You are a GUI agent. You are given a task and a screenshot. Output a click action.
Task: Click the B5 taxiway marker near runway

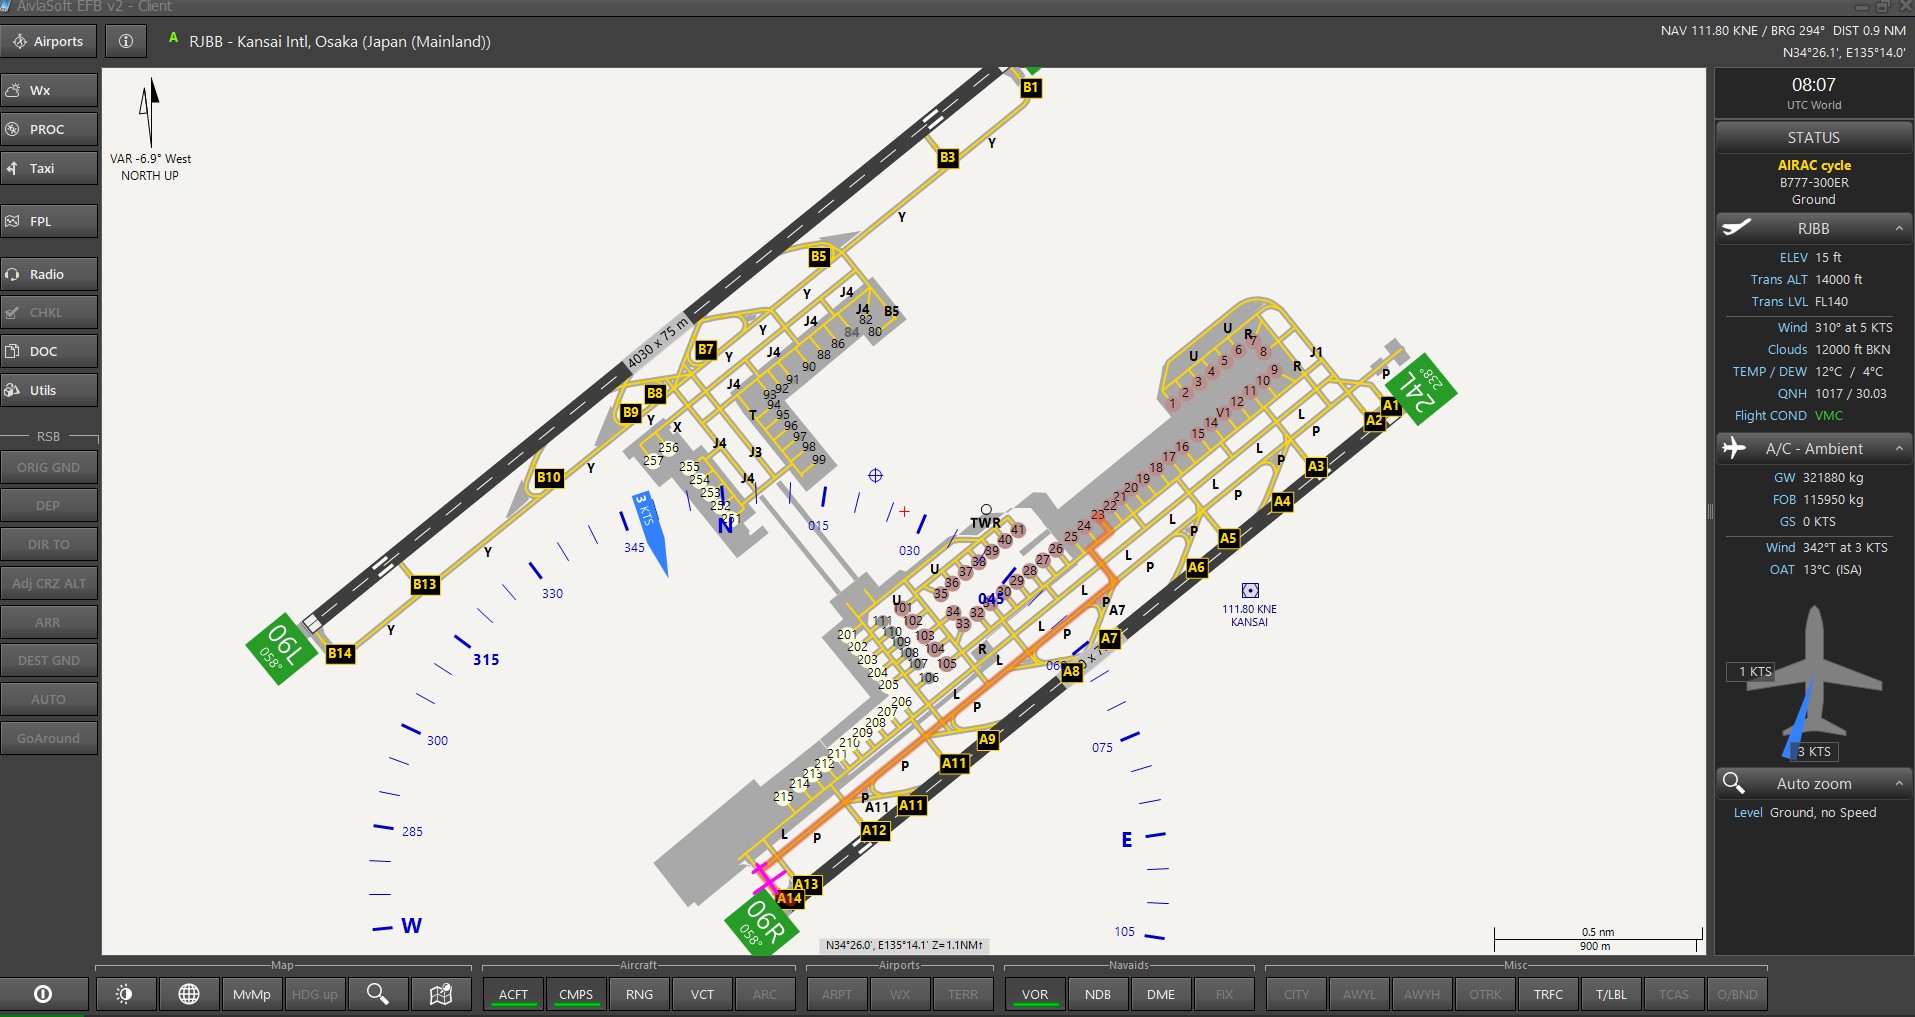point(819,257)
